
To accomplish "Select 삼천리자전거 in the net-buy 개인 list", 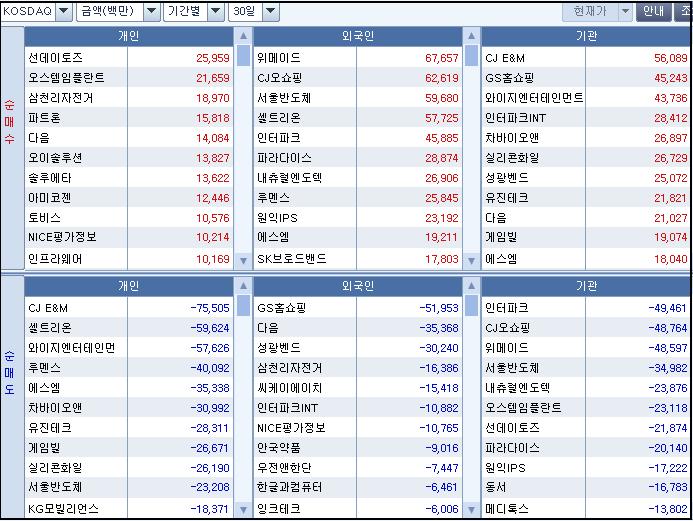I will (61, 98).
